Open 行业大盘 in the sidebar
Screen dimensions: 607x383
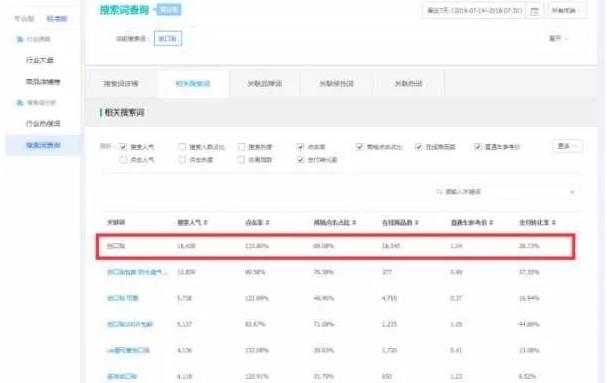[x=39, y=60]
